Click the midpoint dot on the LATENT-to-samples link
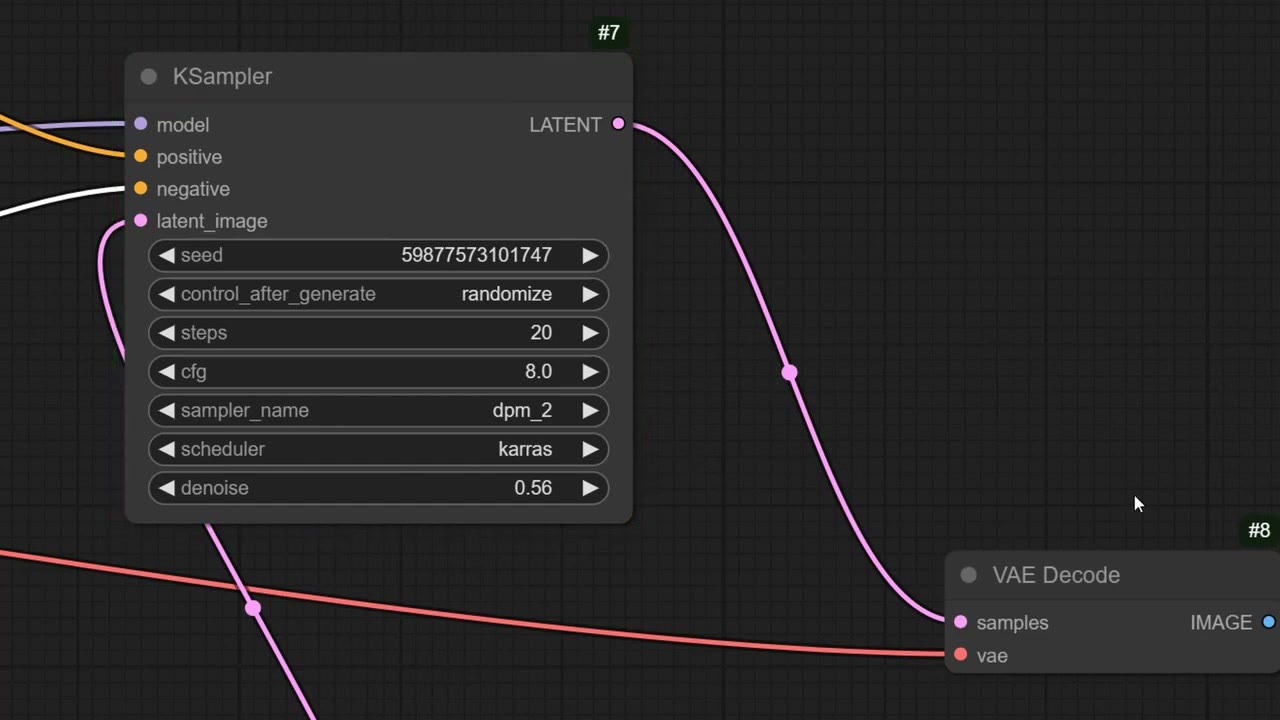The height and width of the screenshot is (720, 1280). (789, 373)
